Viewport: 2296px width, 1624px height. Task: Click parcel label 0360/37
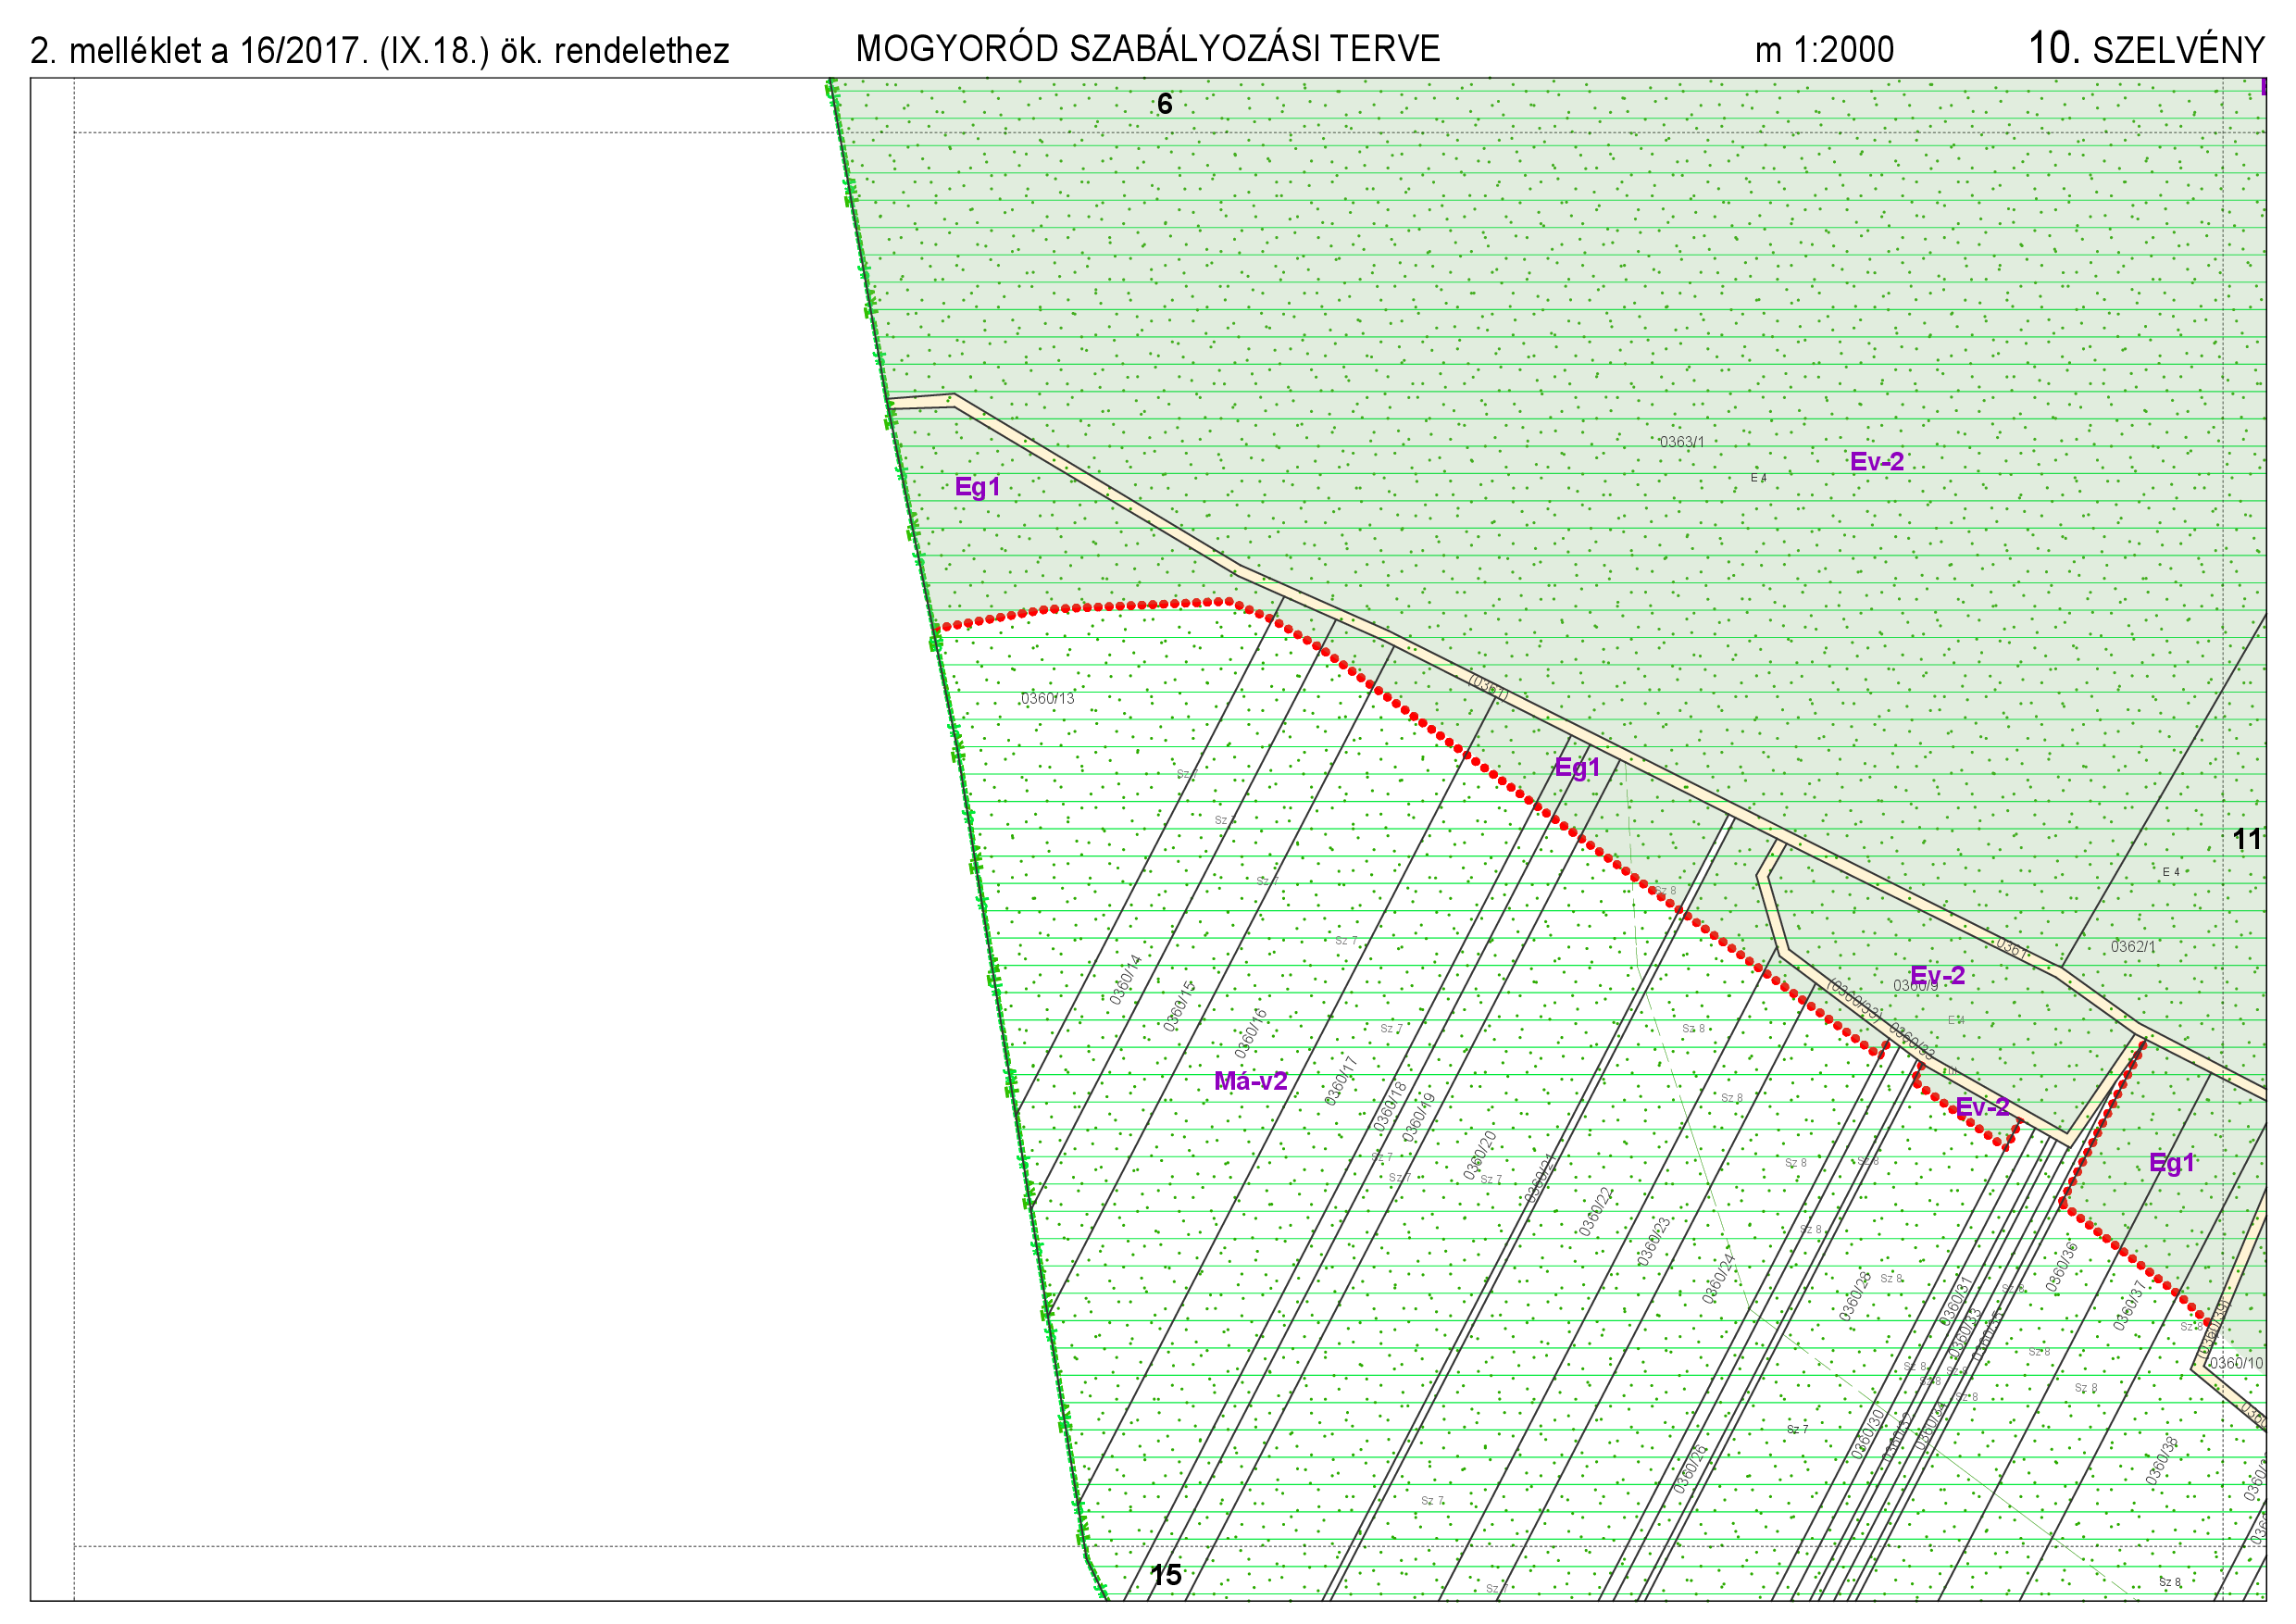[2128, 1306]
